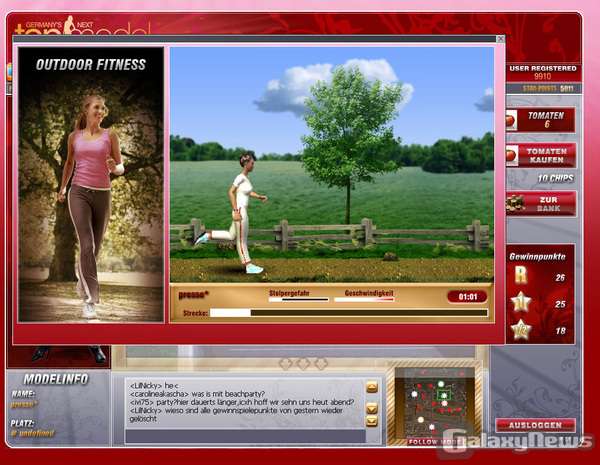Click the tomato icon beside Tomaten
600x465 pixels.
(x=511, y=120)
